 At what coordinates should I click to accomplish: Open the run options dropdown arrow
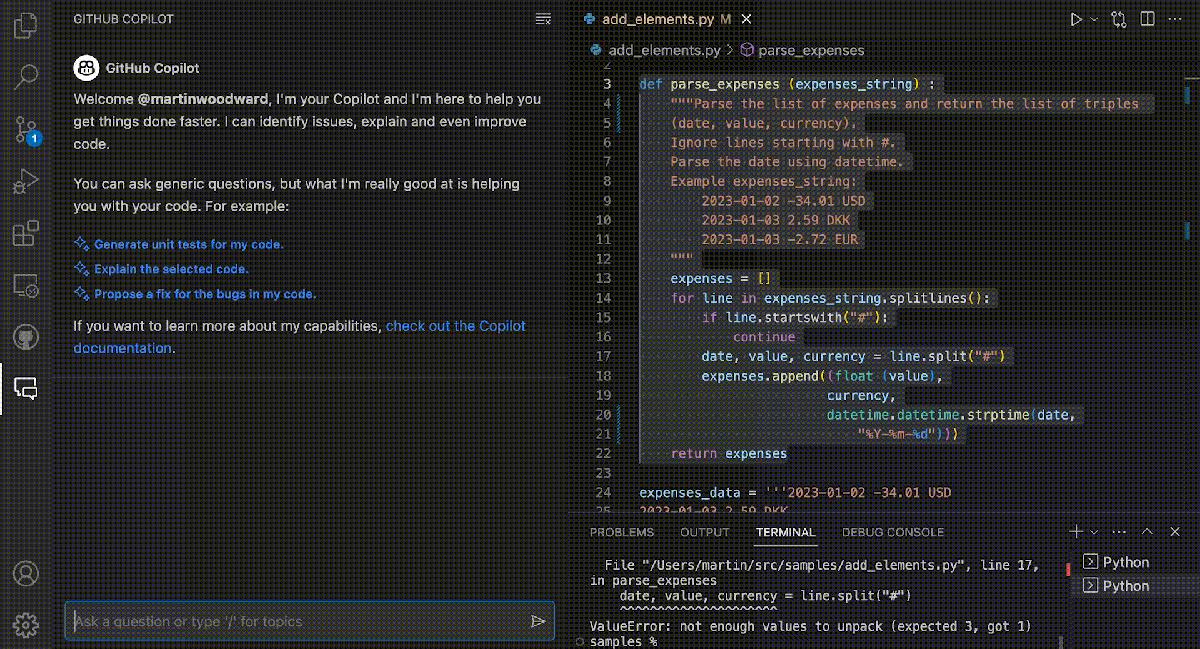click(x=1093, y=19)
